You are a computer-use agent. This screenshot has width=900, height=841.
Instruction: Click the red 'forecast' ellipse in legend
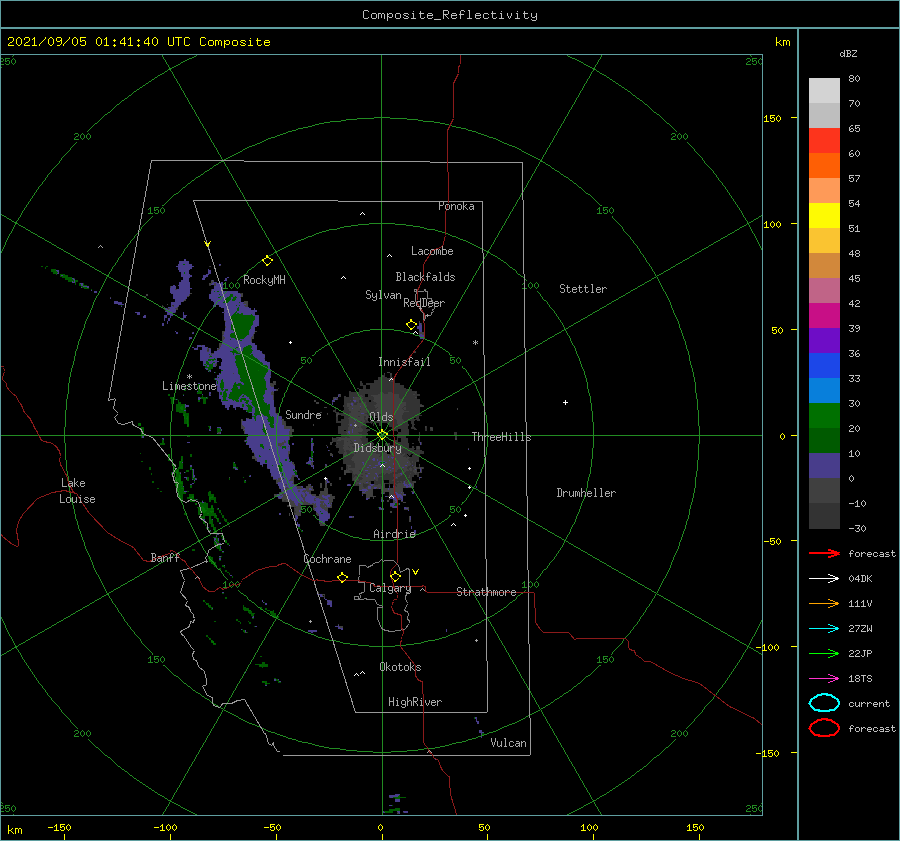click(824, 728)
